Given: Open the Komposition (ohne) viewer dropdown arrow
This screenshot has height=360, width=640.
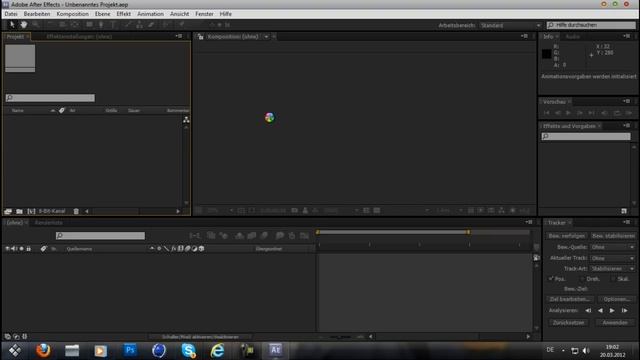Looking at the screenshot, I should [267, 37].
